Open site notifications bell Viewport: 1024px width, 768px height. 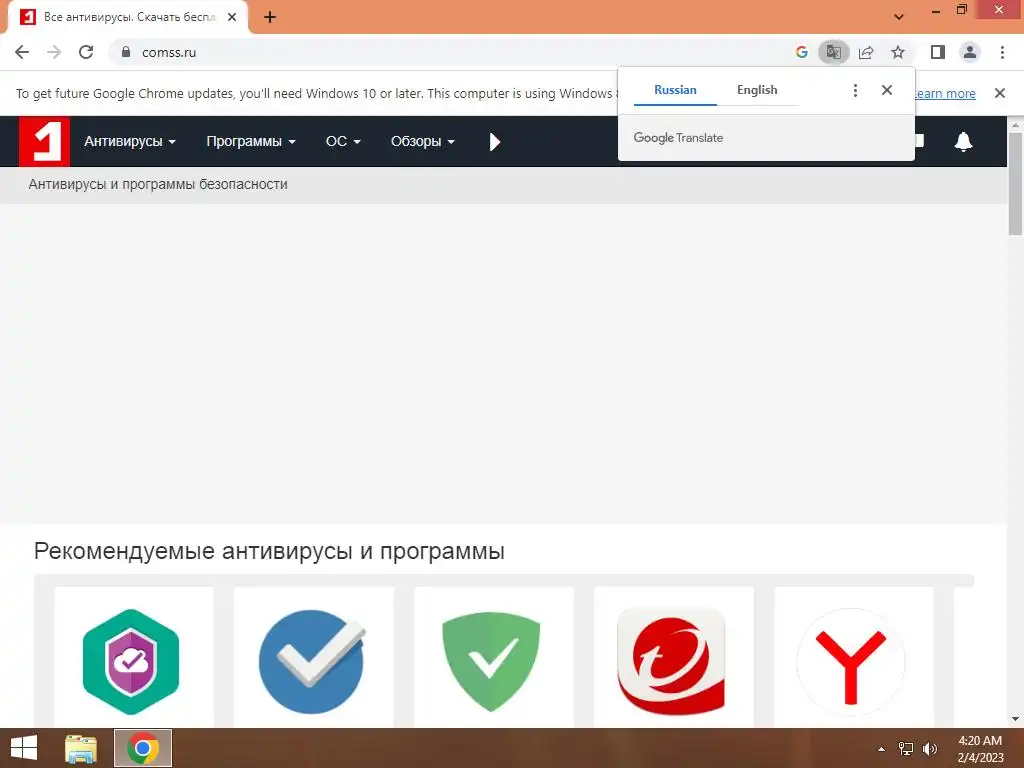(x=963, y=141)
